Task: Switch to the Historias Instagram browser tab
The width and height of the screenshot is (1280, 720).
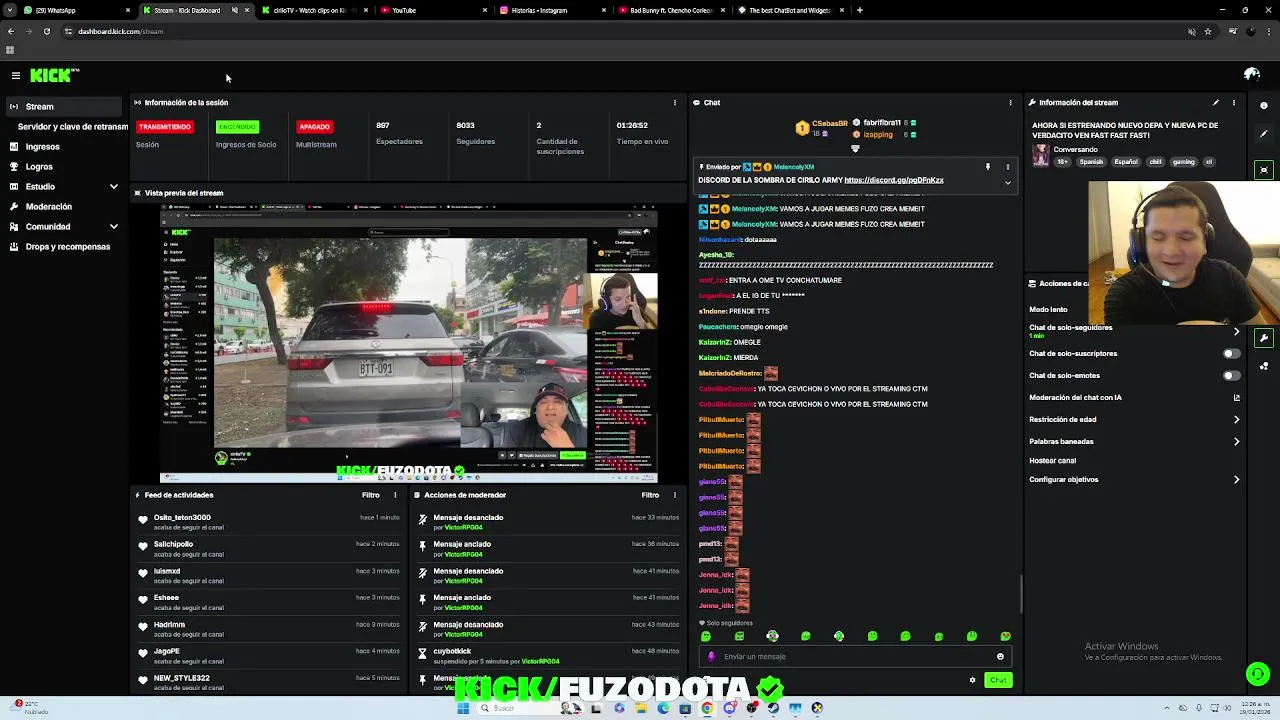Action: [x=550, y=10]
